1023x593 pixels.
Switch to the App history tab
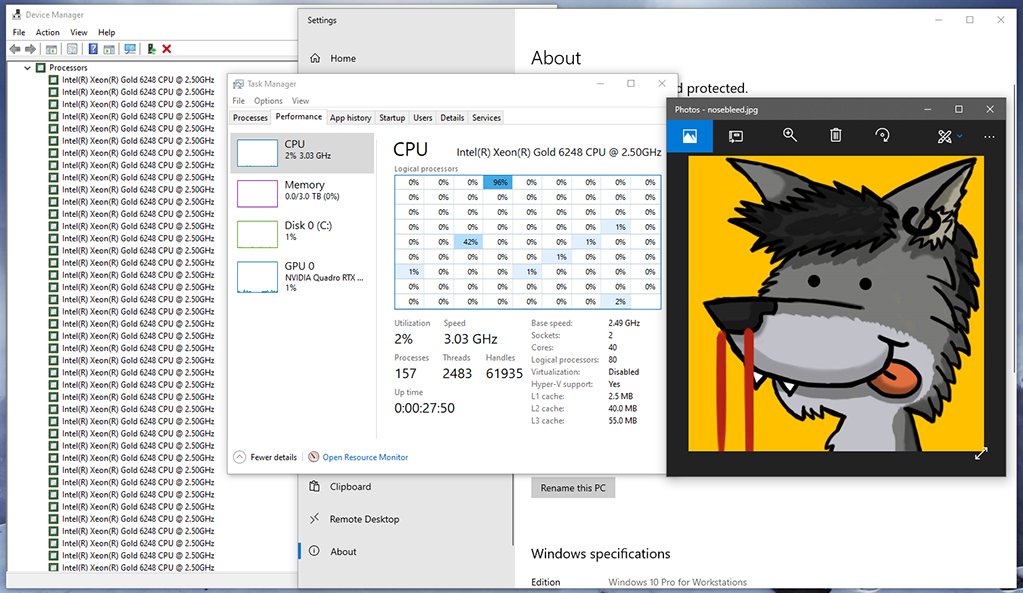pos(350,117)
